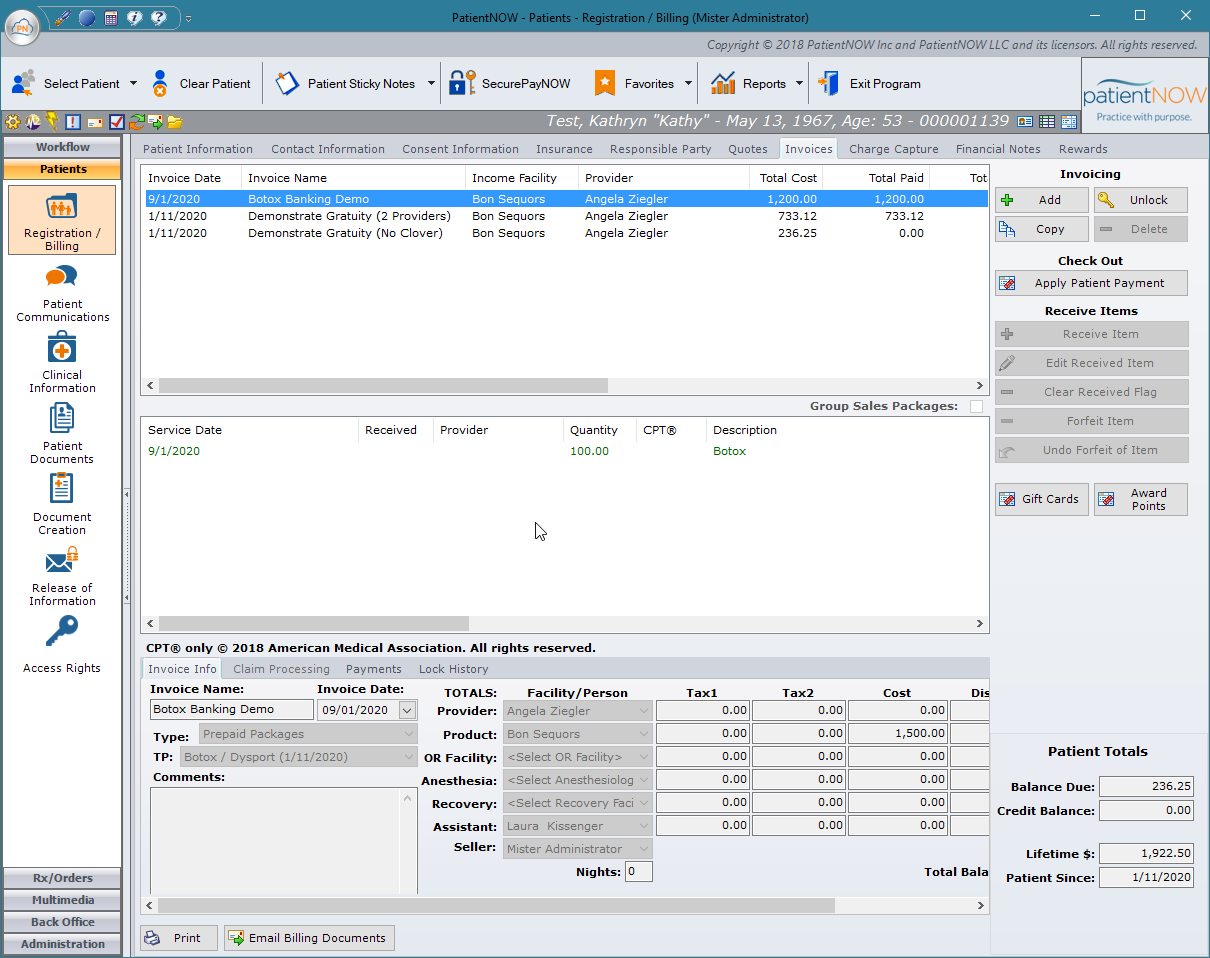Switch to the Charge Capture tab

(x=894, y=149)
